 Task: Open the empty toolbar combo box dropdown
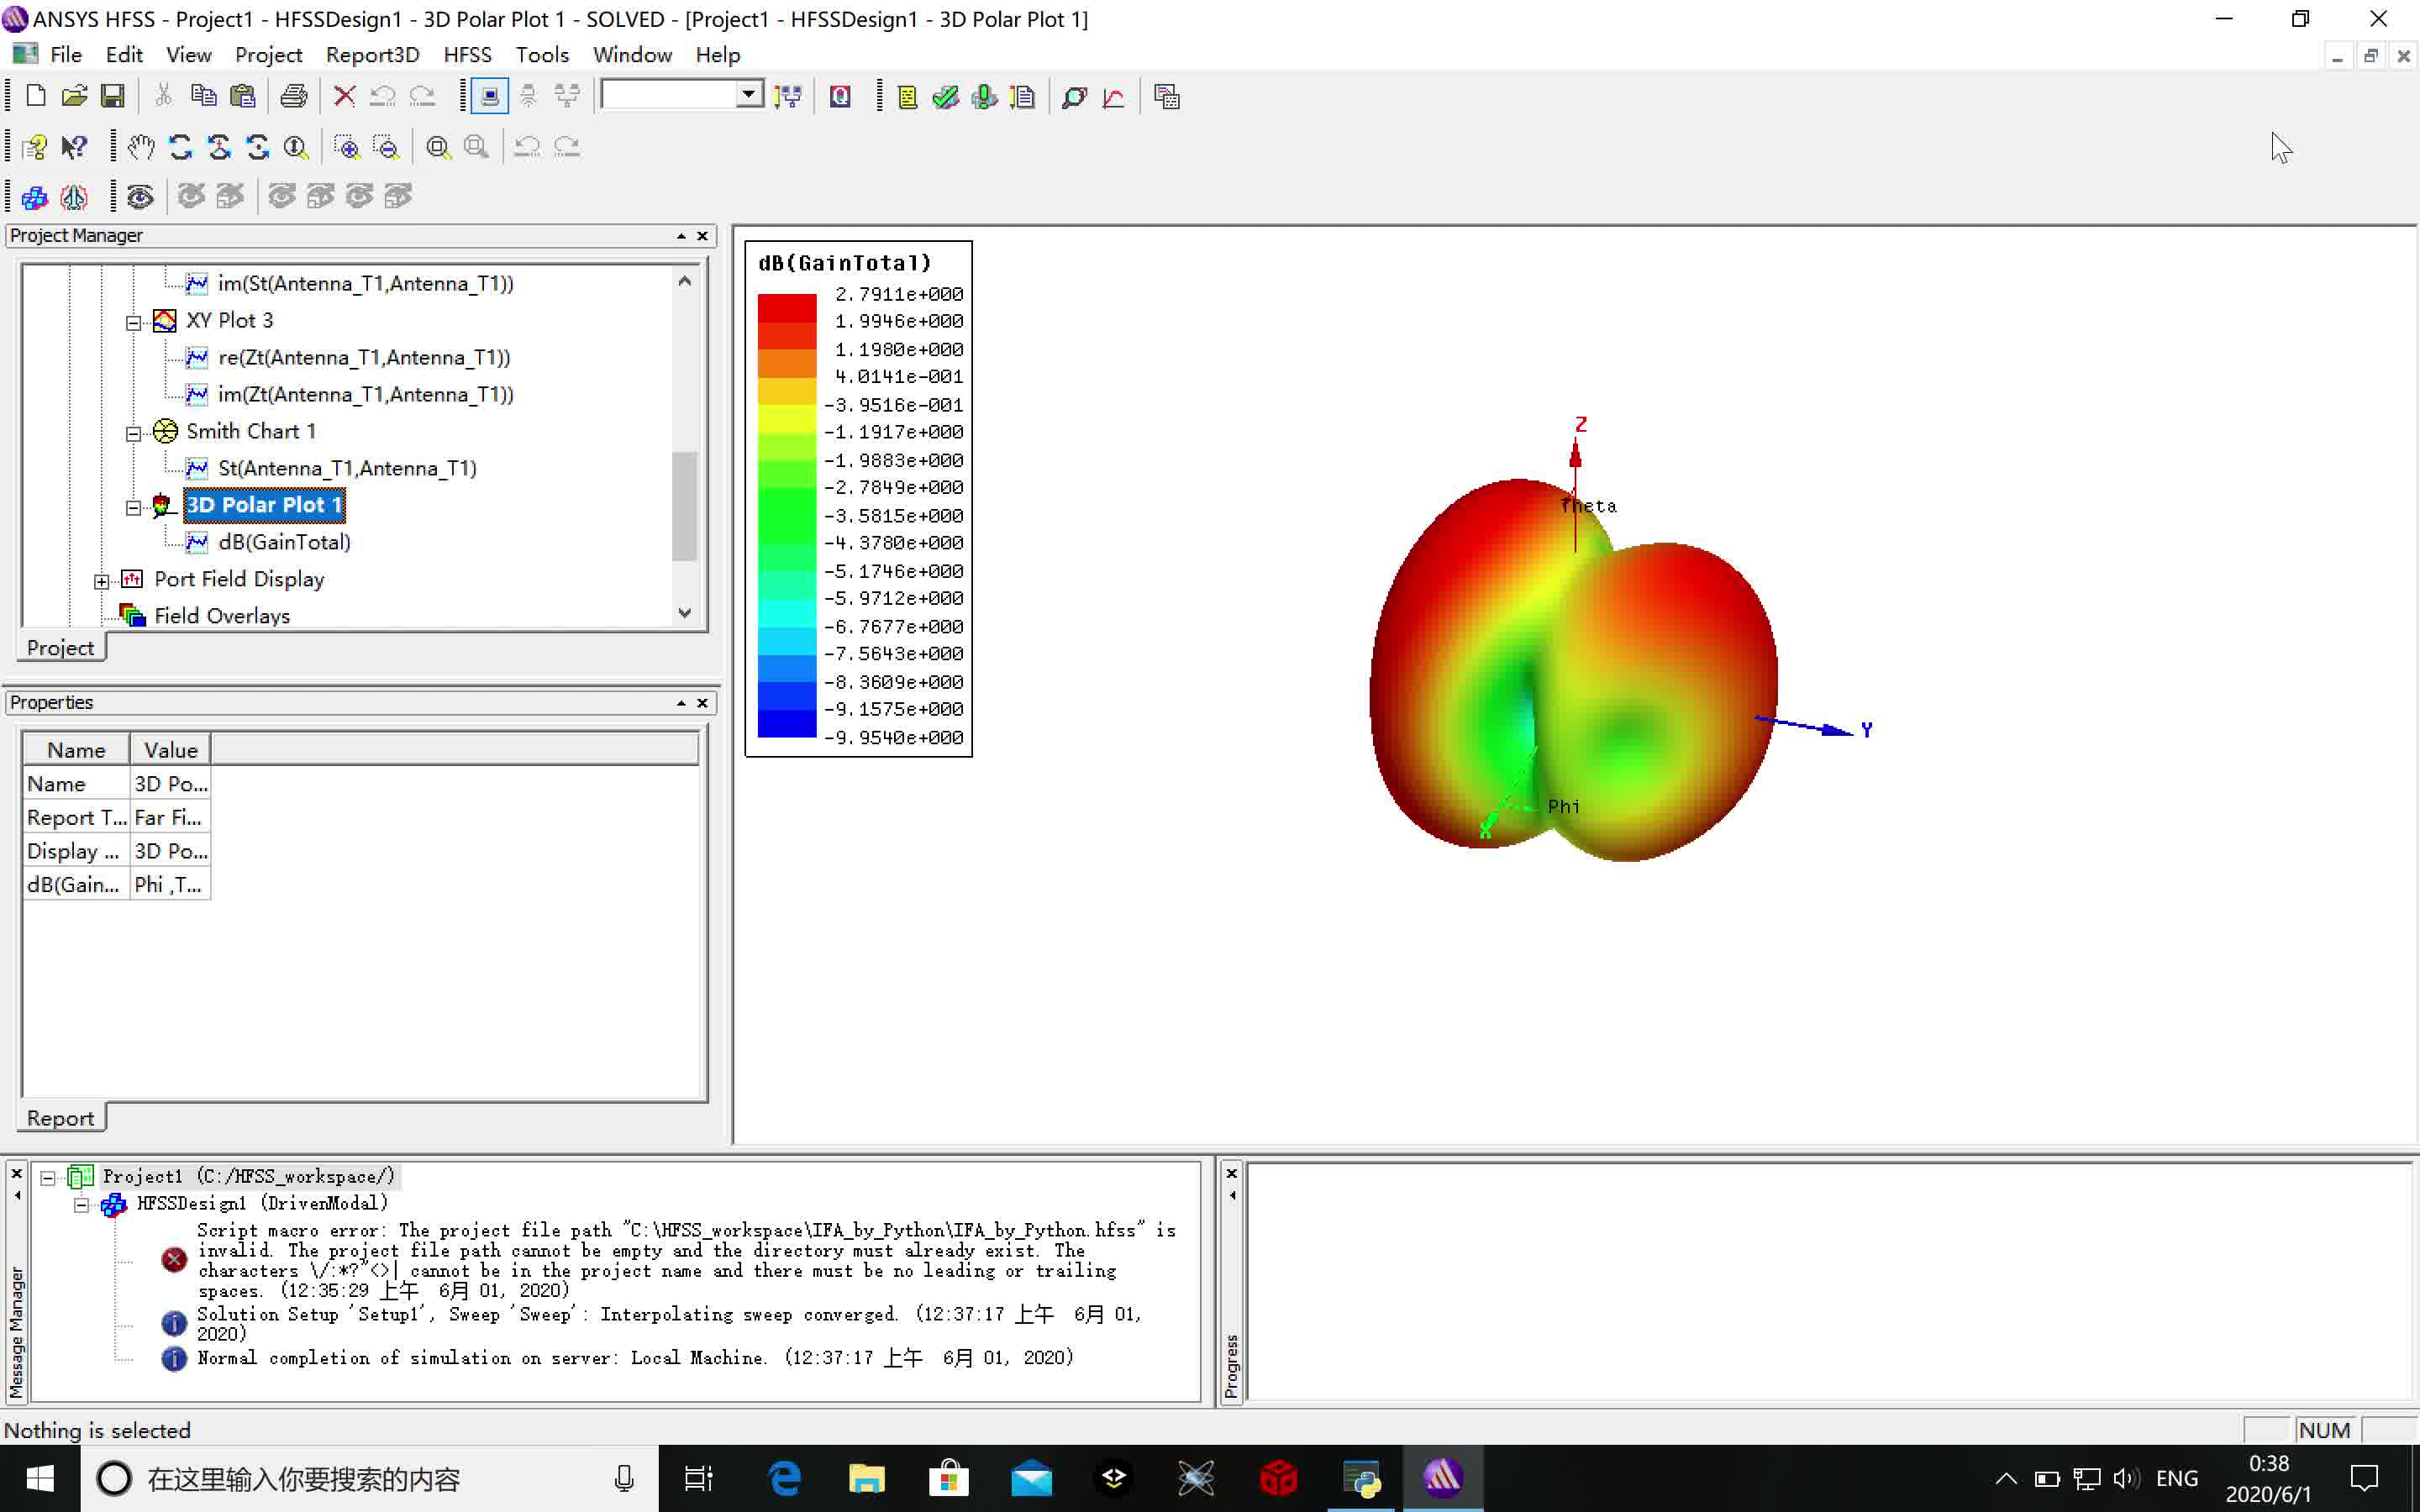point(748,95)
